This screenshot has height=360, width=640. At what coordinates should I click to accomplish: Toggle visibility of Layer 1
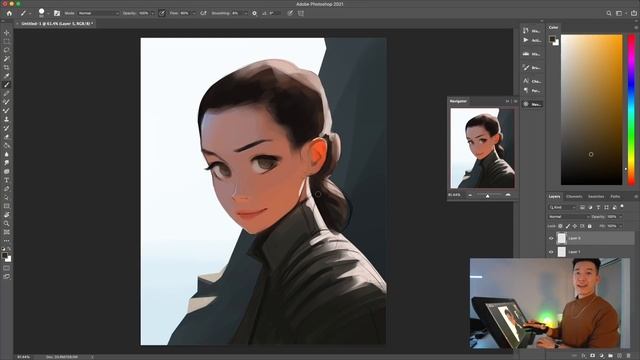point(551,252)
